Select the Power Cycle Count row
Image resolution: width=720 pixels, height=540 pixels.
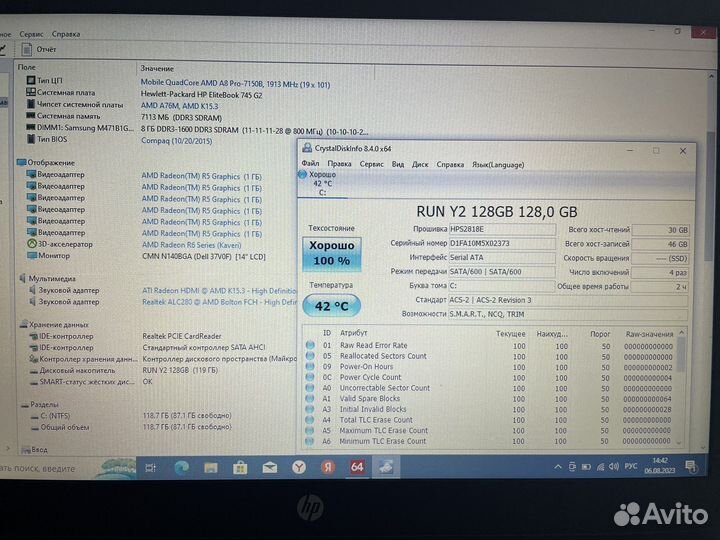490,377
